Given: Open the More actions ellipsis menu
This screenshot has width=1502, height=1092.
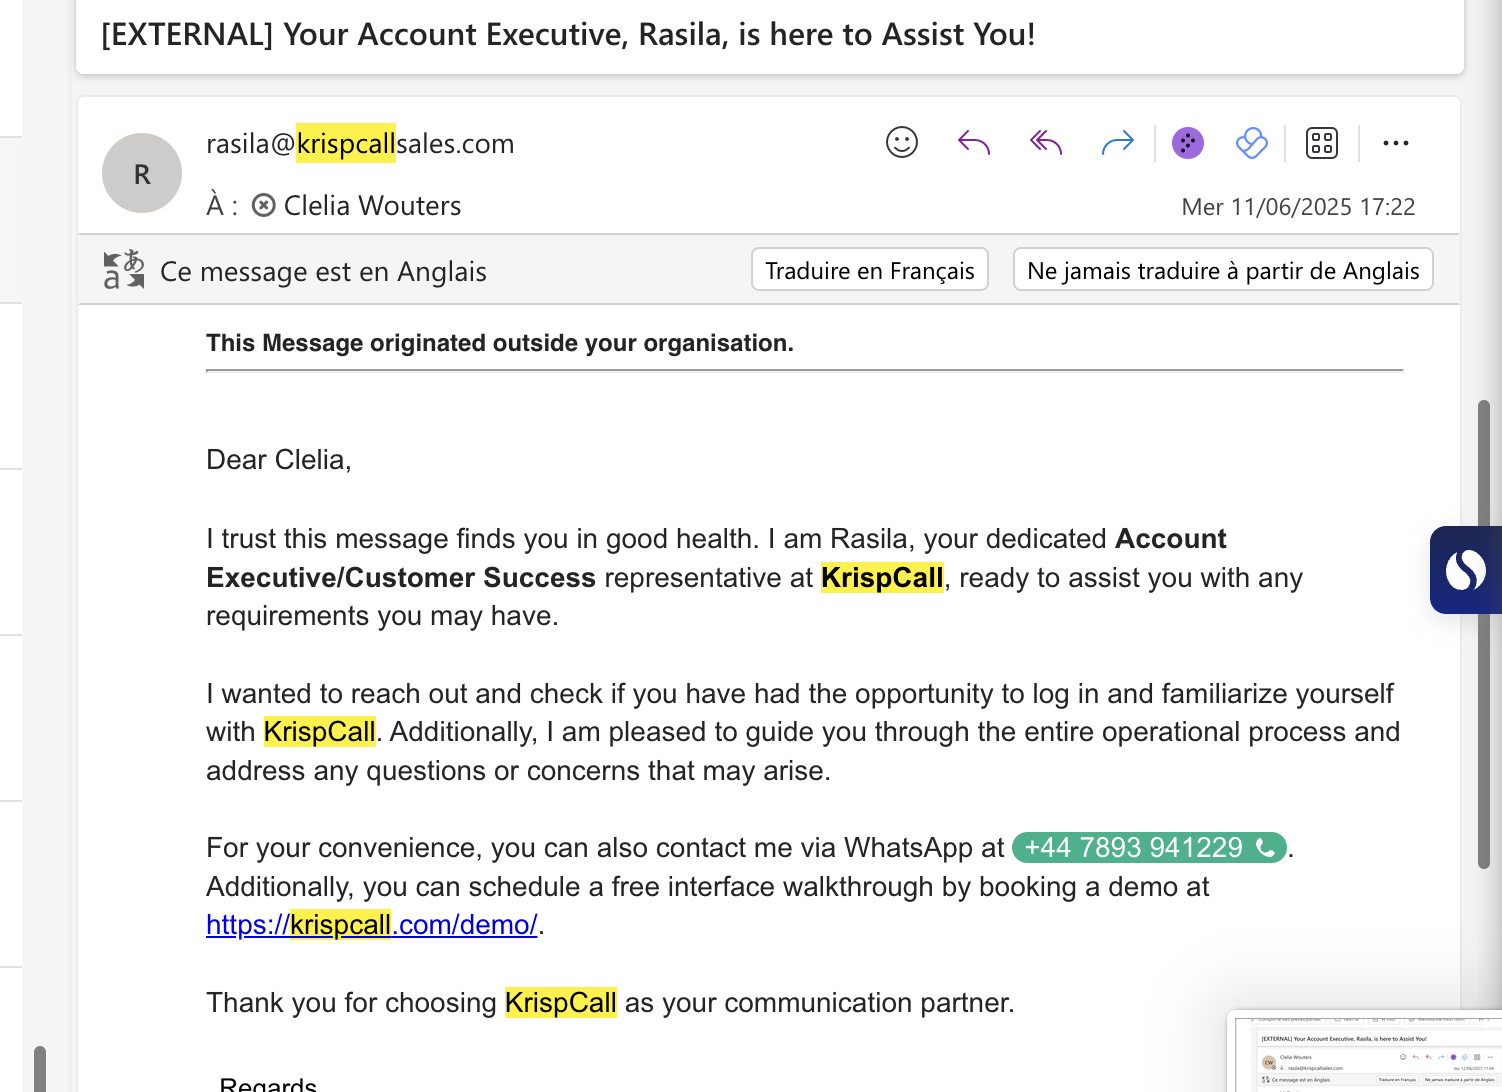Looking at the screenshot, I should coord(1396,143).
